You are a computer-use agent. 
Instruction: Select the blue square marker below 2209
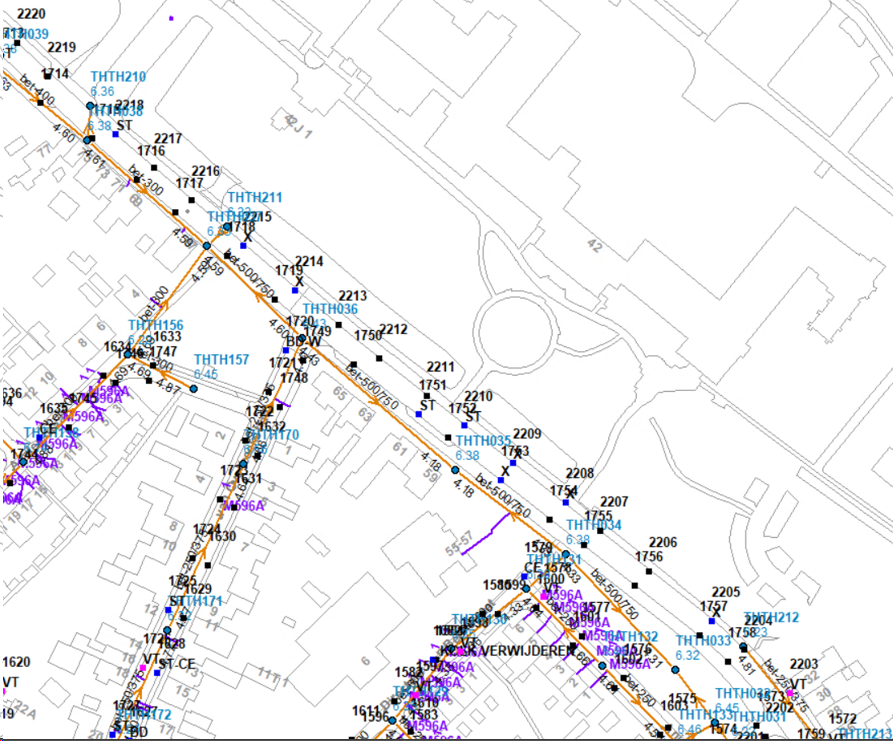pos(513,463)
